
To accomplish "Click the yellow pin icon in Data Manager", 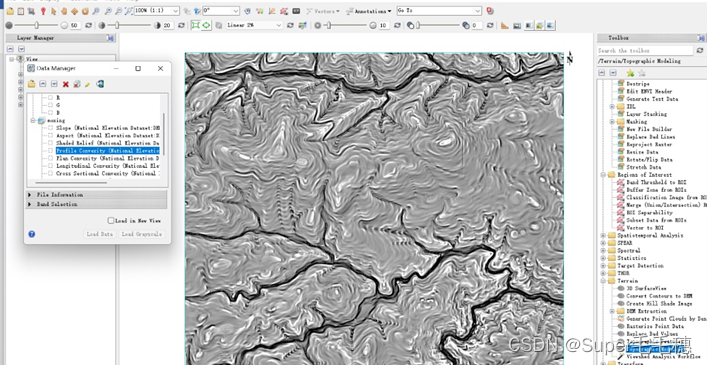I will pyautogui.click(x=88, y=84).
